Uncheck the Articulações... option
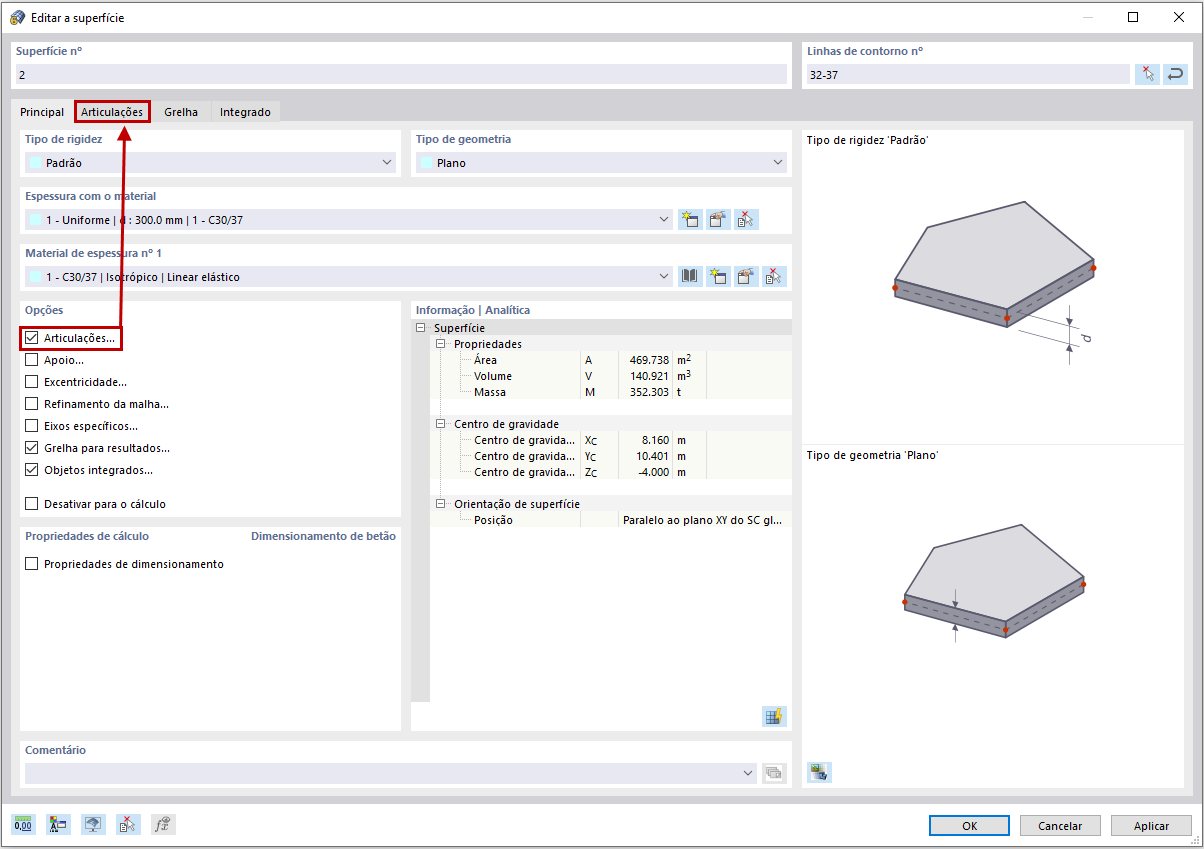Screen dimensions: 1204x849 (32, 339)
